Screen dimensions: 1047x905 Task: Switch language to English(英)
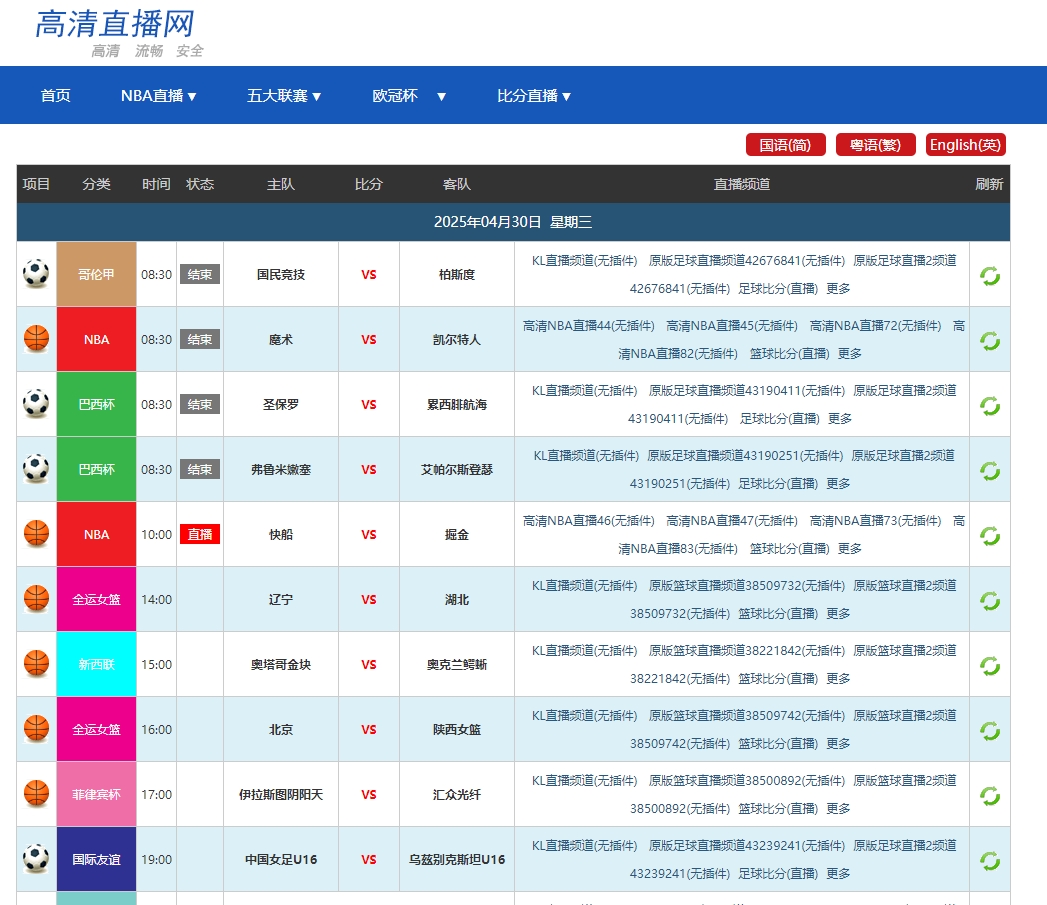(x=965, y=144)
